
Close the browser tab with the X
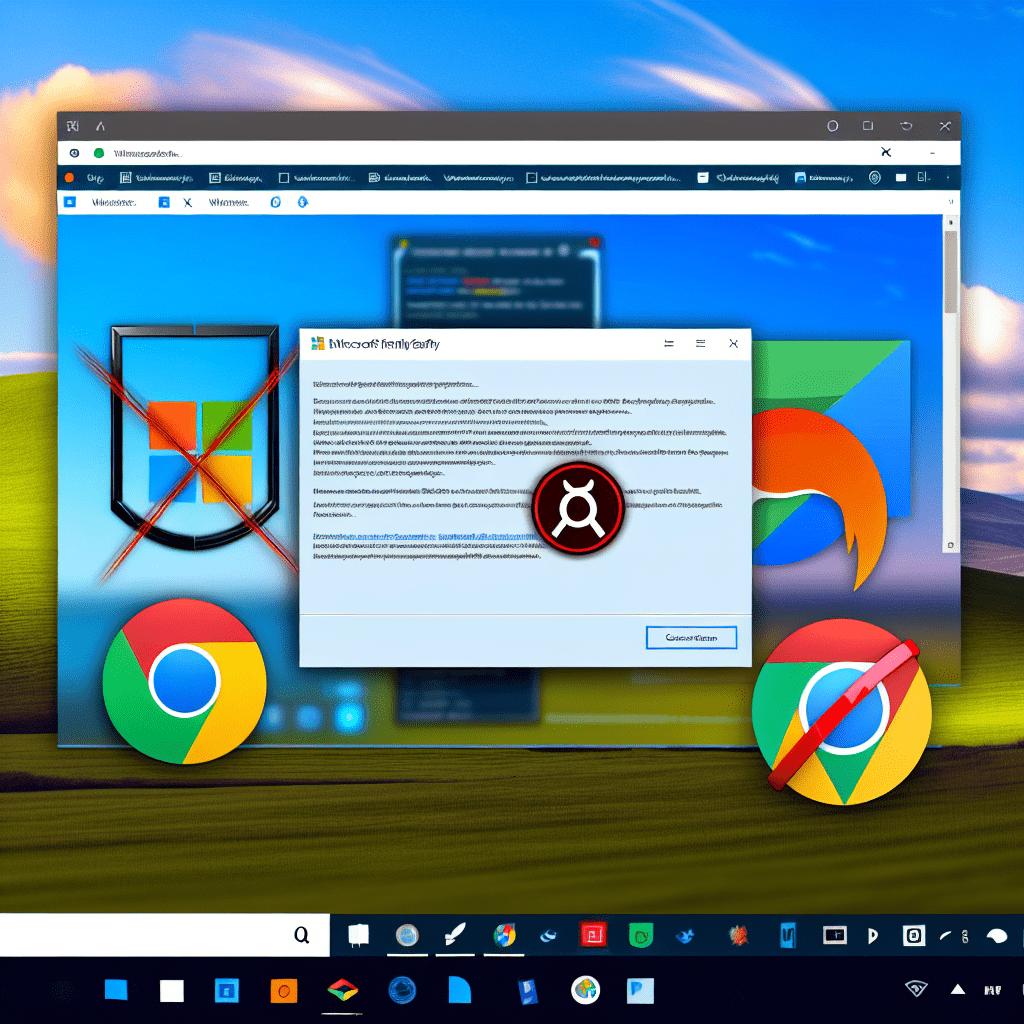click(885, 152)
